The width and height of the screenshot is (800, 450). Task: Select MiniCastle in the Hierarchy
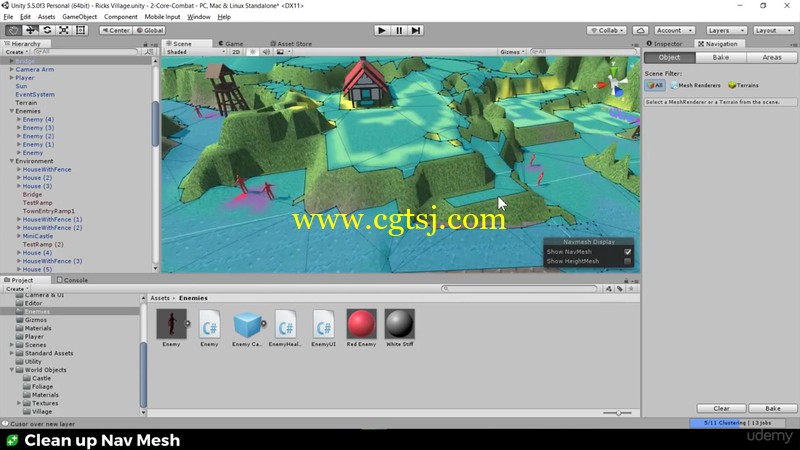point(38,236)
